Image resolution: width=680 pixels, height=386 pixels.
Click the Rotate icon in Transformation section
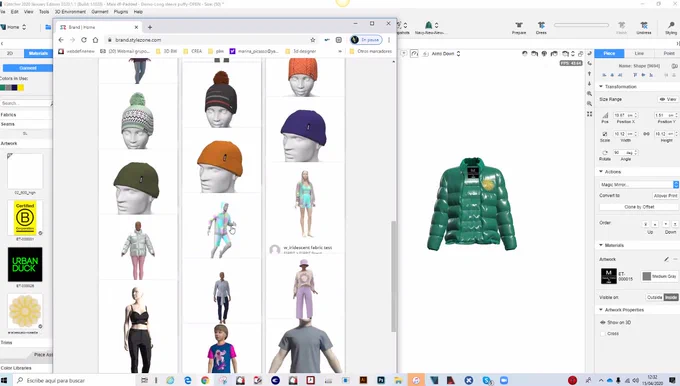(x=605, y=153)
